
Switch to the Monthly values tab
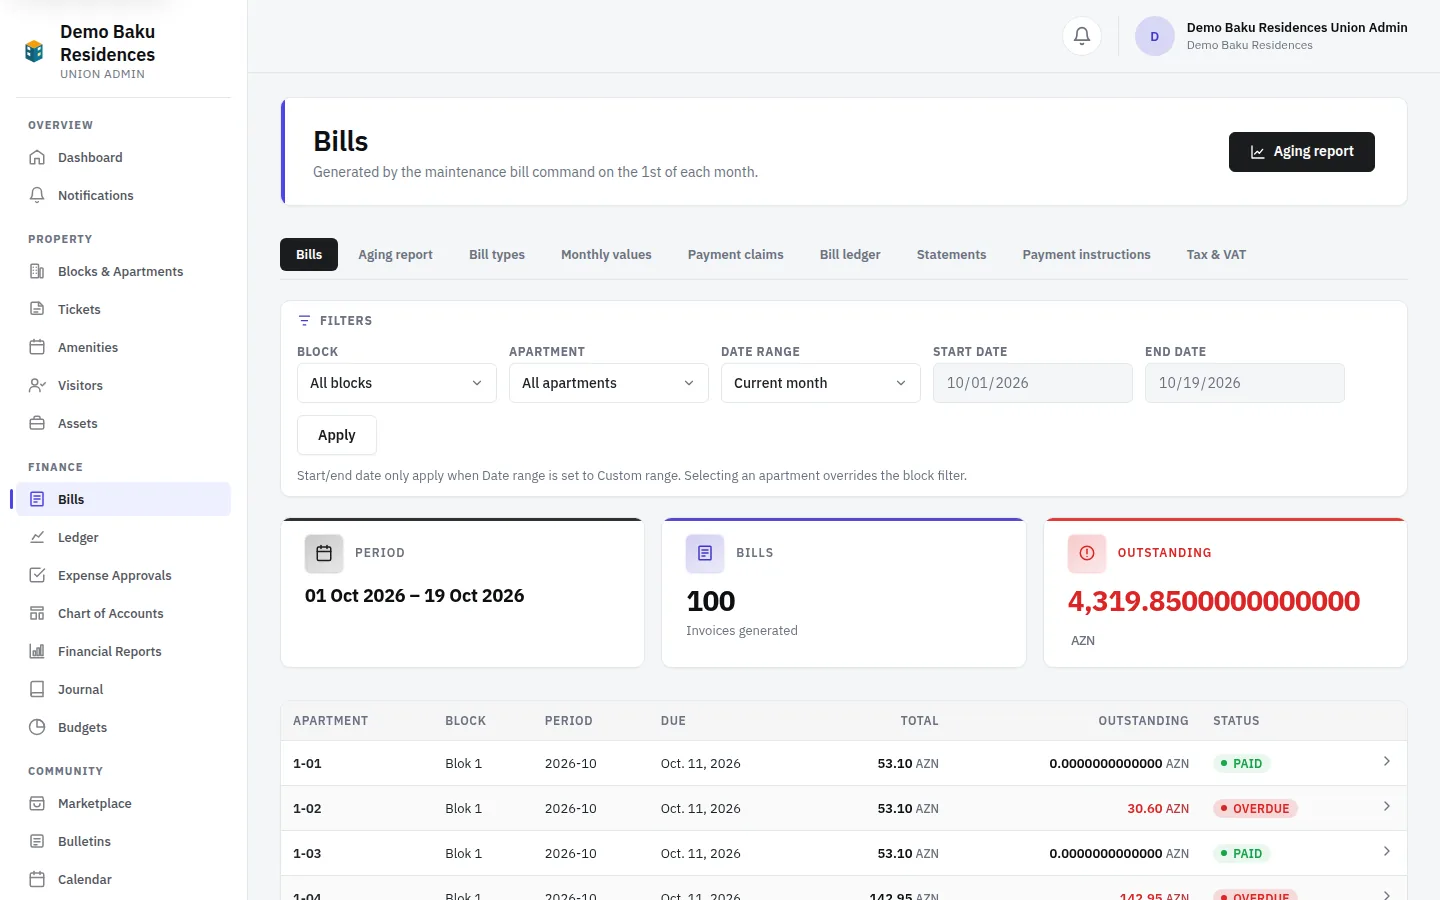pos(606,254)
